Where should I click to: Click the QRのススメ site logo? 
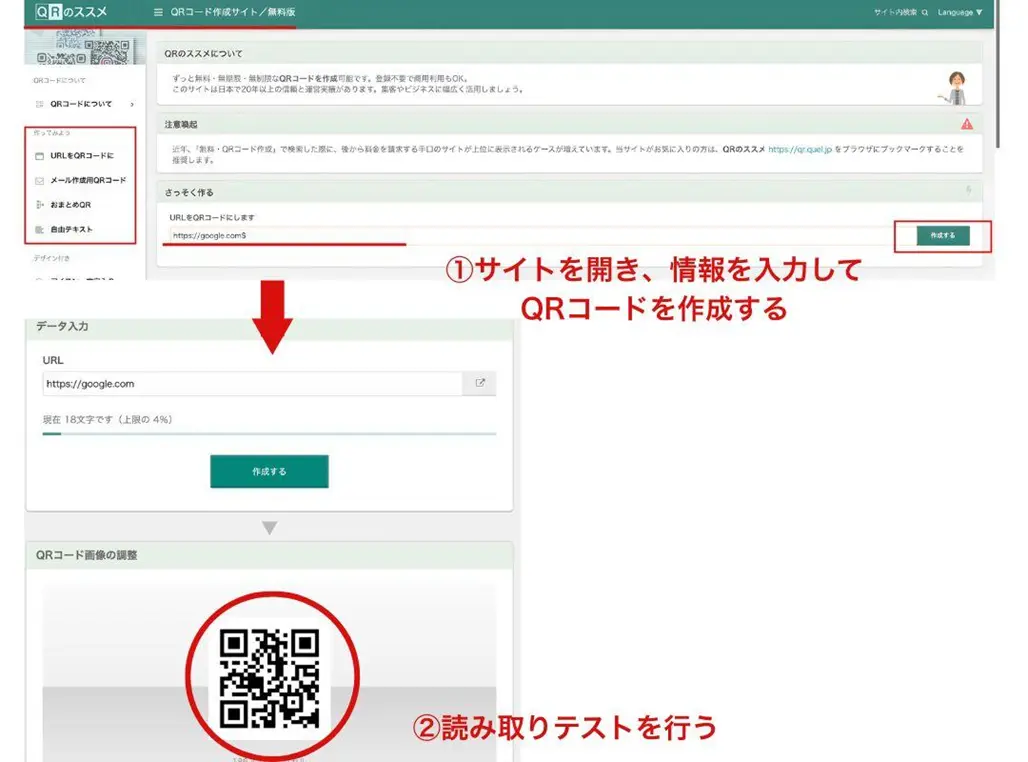coord(71,12)
